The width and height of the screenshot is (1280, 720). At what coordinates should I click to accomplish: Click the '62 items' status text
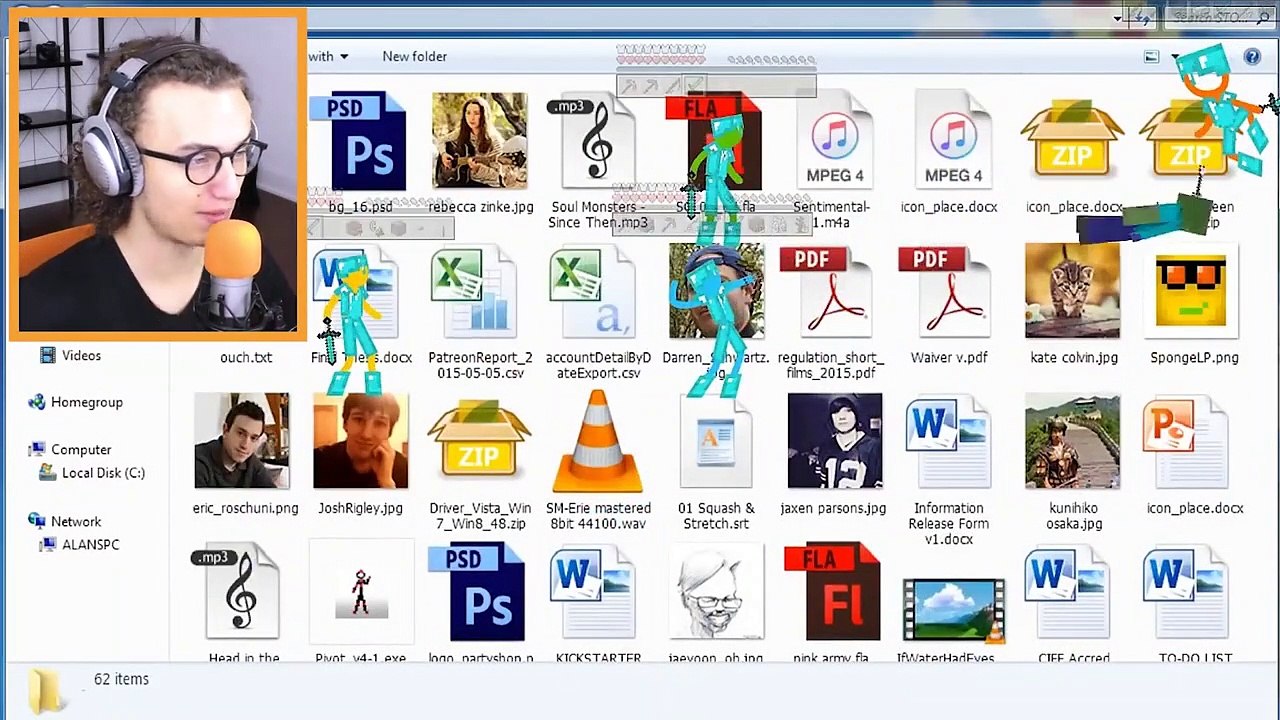tap(121, 679)
